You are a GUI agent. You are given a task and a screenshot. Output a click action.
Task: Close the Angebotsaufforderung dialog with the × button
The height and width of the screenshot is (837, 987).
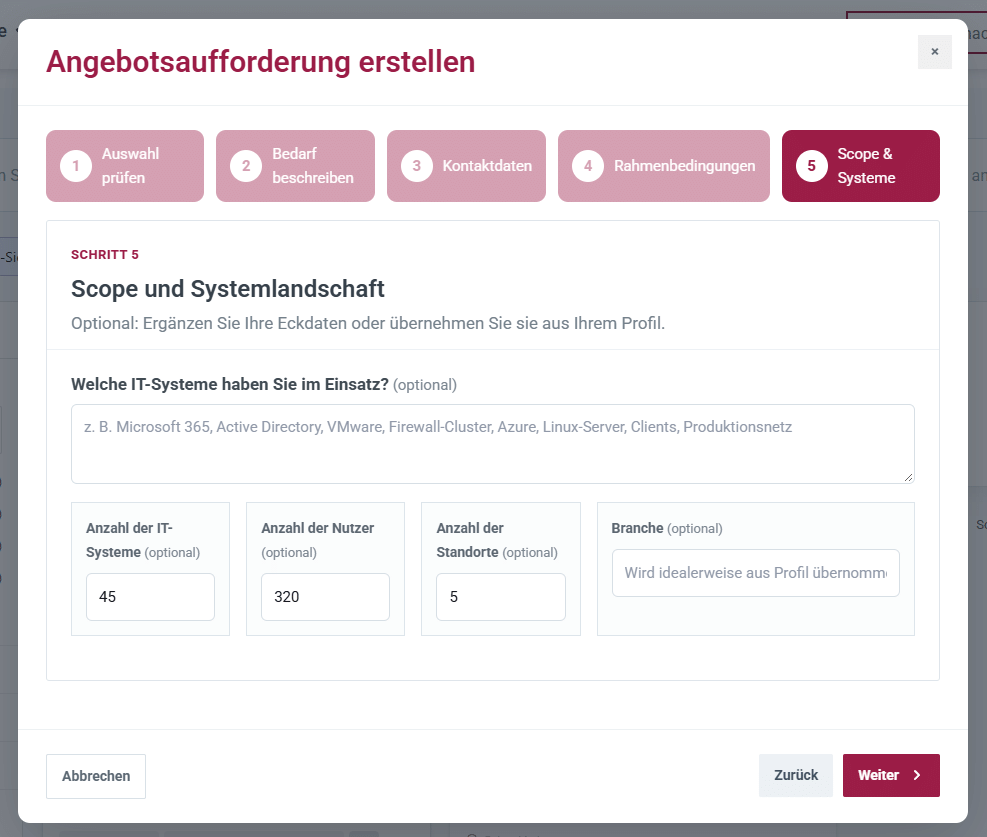[934, 52]
